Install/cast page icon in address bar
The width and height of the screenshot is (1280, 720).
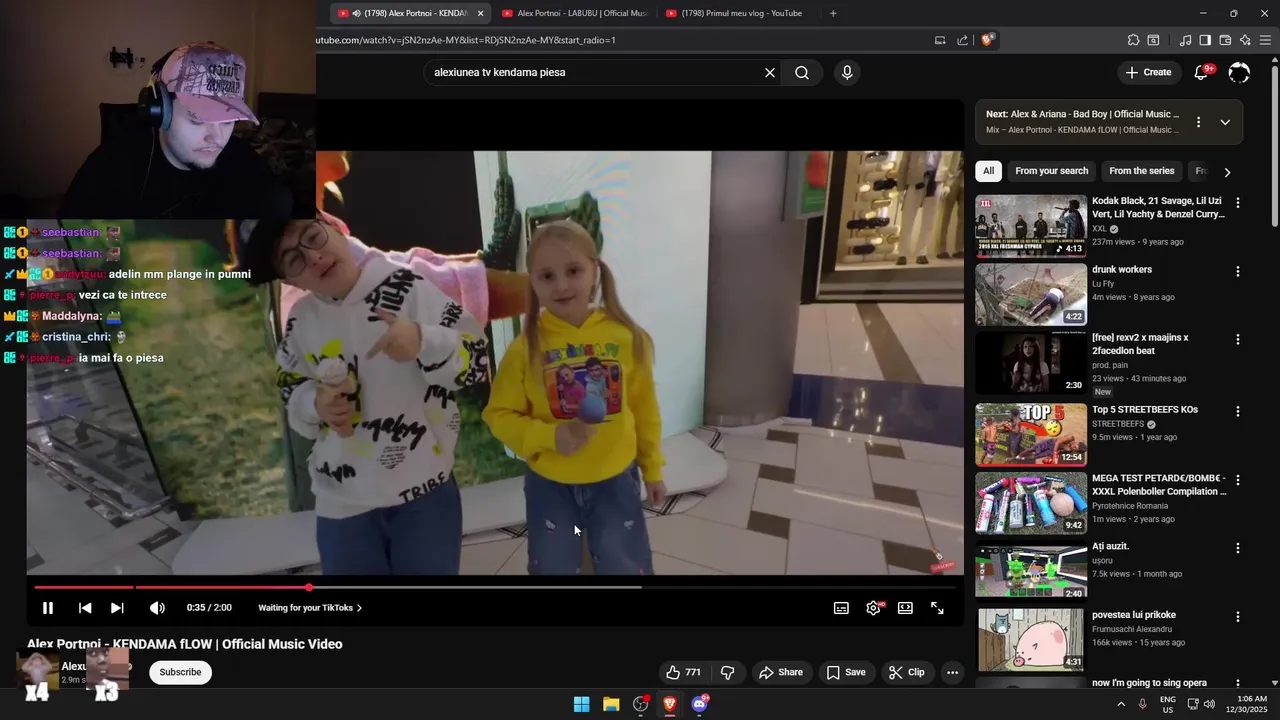[940, 40]
